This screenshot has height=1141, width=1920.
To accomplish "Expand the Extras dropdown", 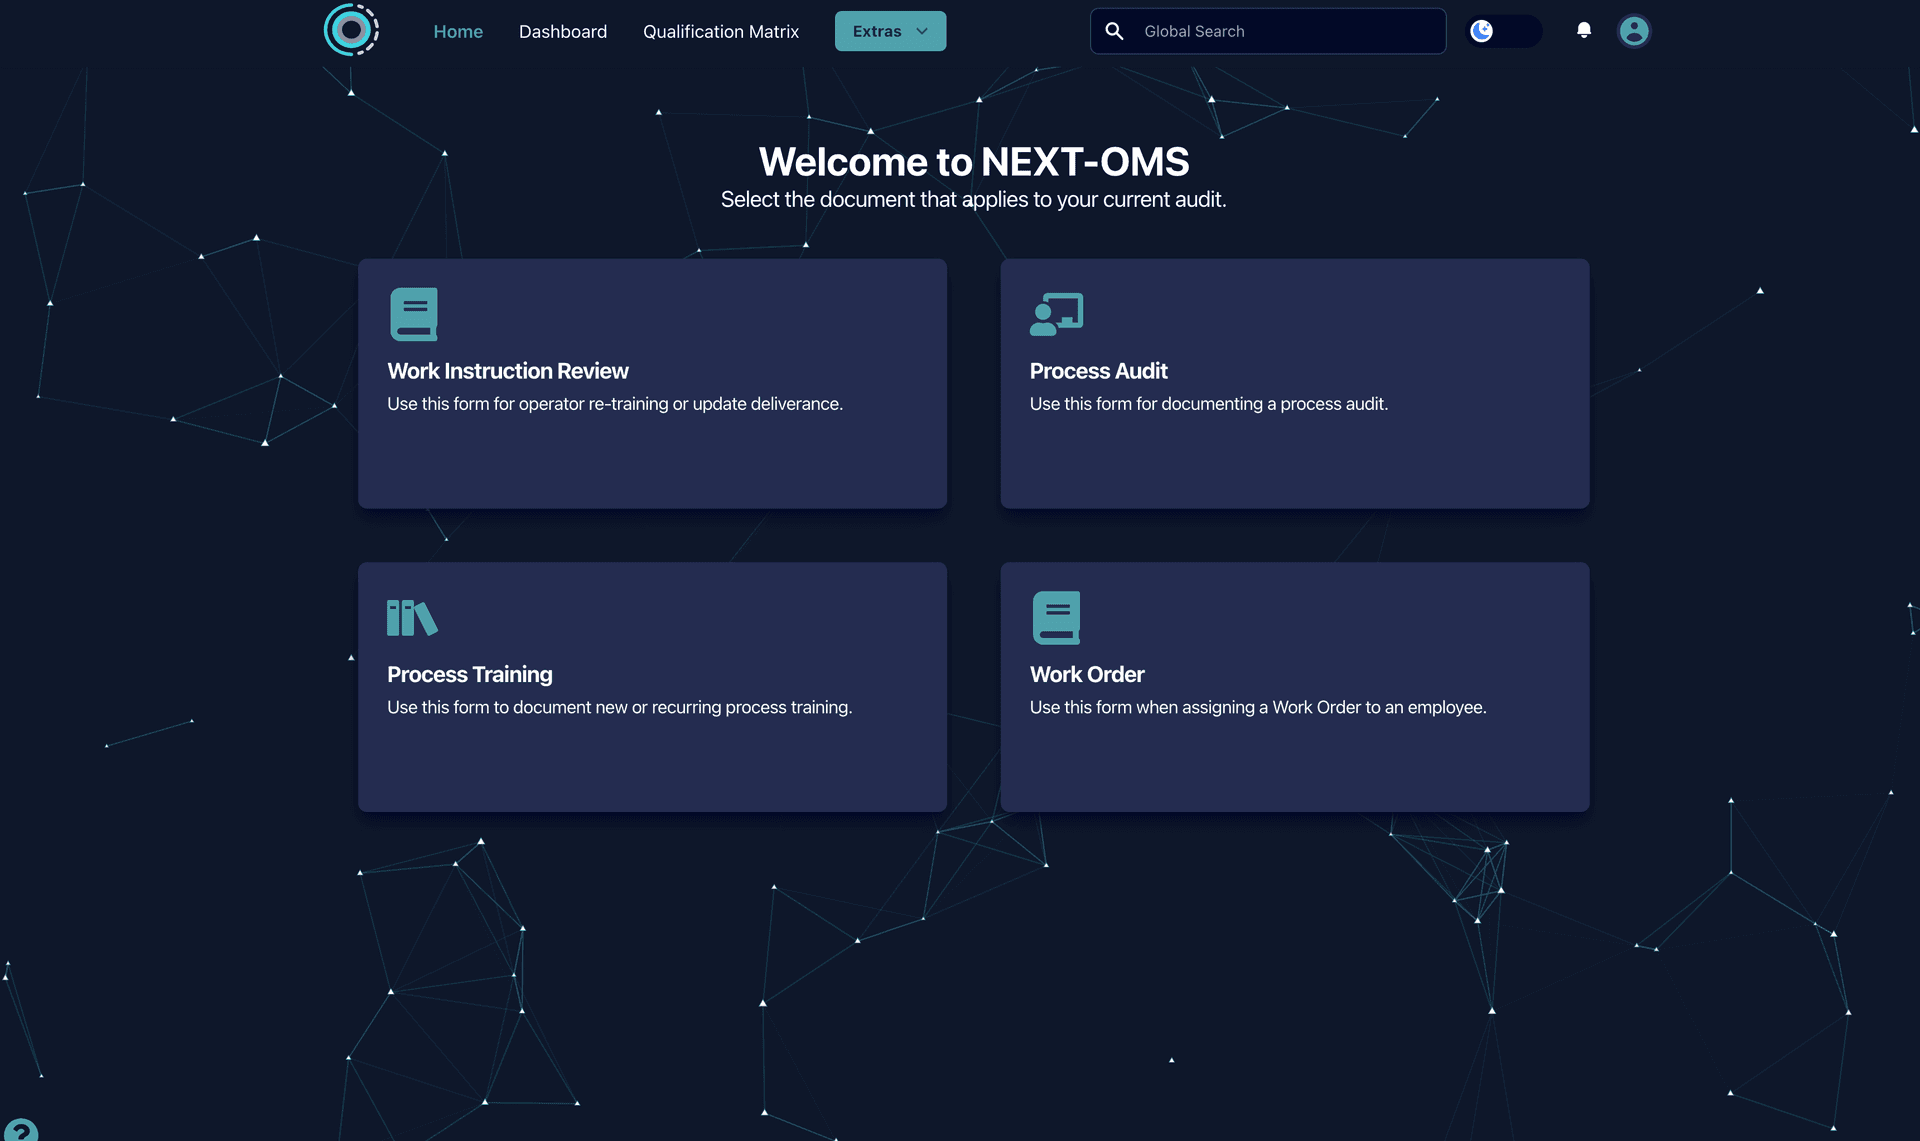I will point(877,31).
